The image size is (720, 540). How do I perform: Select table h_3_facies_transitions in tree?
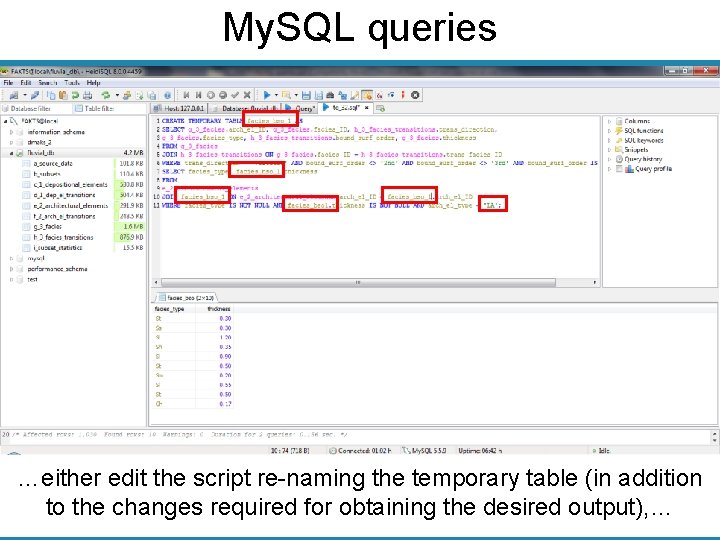(x=63, y=237)
